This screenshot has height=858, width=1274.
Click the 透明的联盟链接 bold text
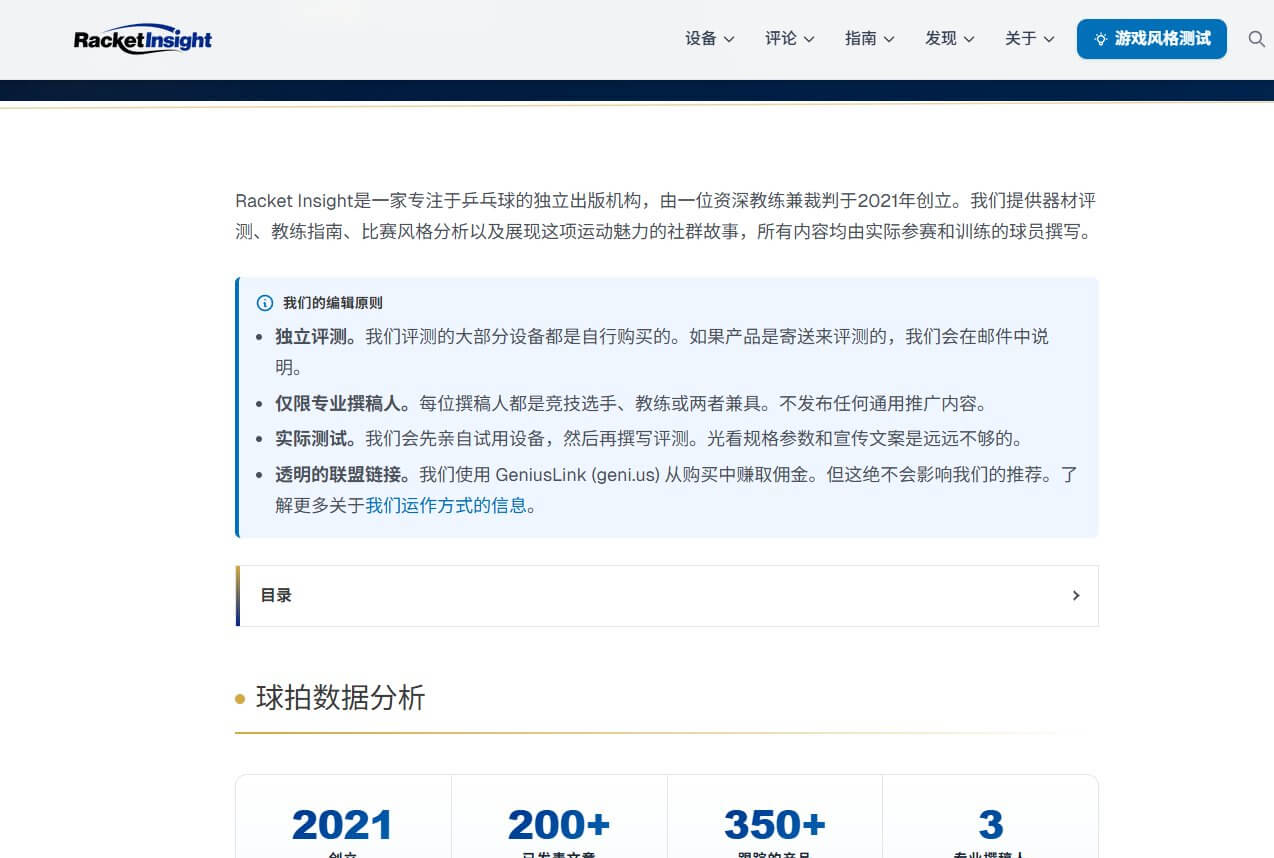click(x=343, y=474)
